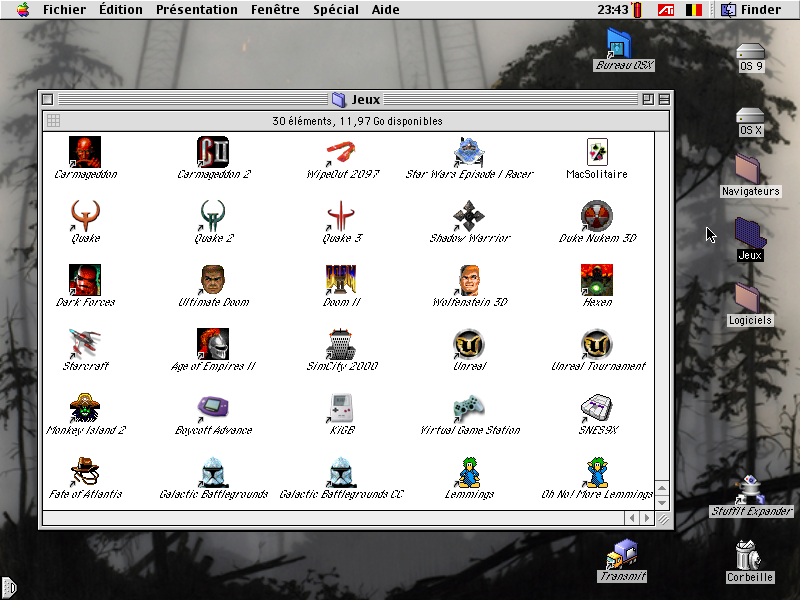
Task: Click the Doom II icon
Action: pos(341,280)
